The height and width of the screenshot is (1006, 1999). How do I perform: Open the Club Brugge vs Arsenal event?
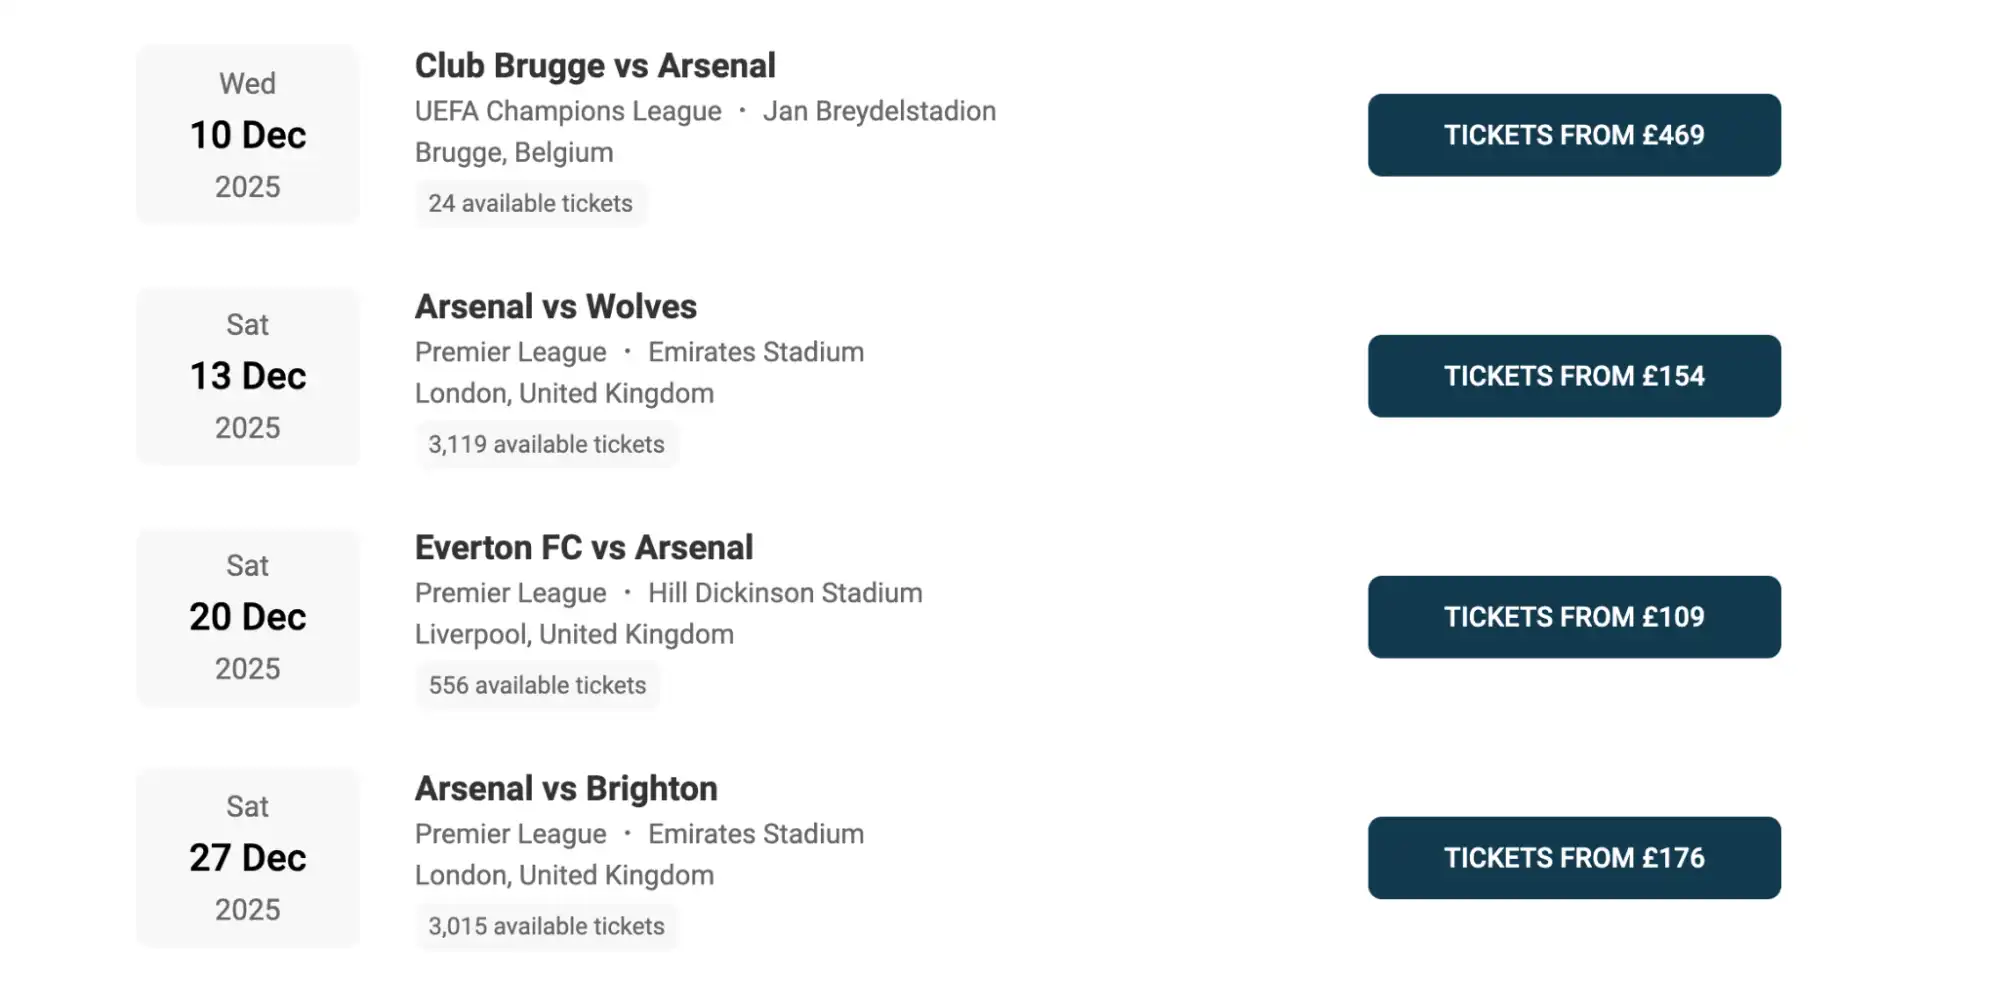tap(594, 65)
